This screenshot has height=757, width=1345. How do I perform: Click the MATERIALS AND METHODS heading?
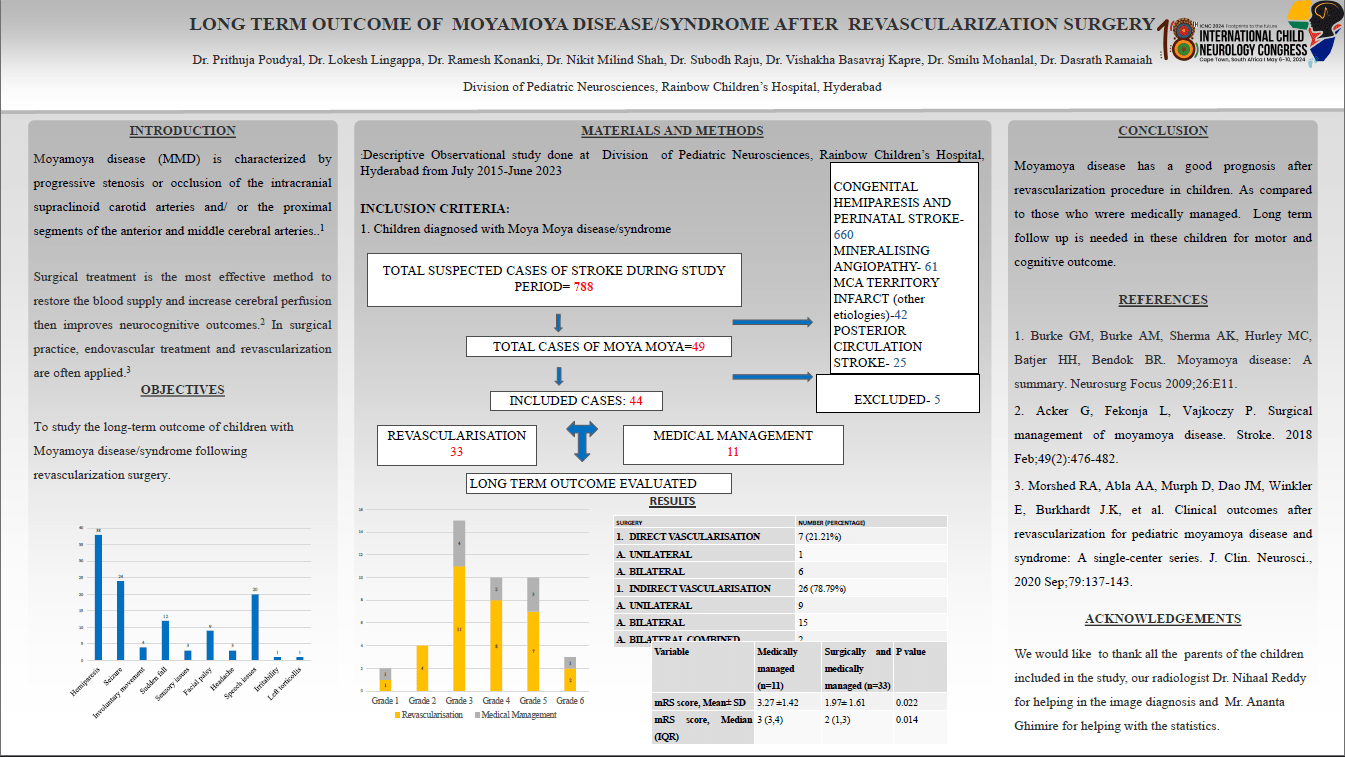tap(672, 131)
